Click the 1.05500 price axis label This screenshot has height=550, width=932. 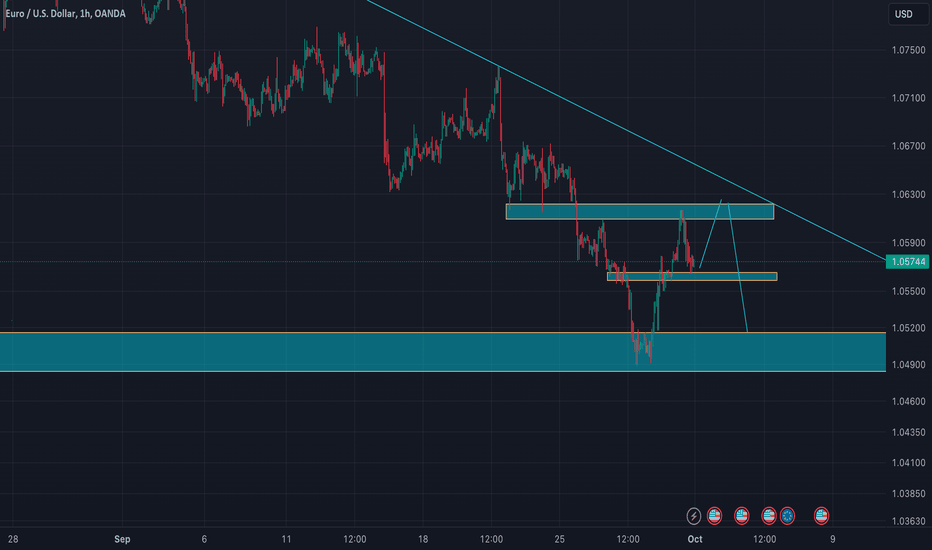(x=908, y=291)
